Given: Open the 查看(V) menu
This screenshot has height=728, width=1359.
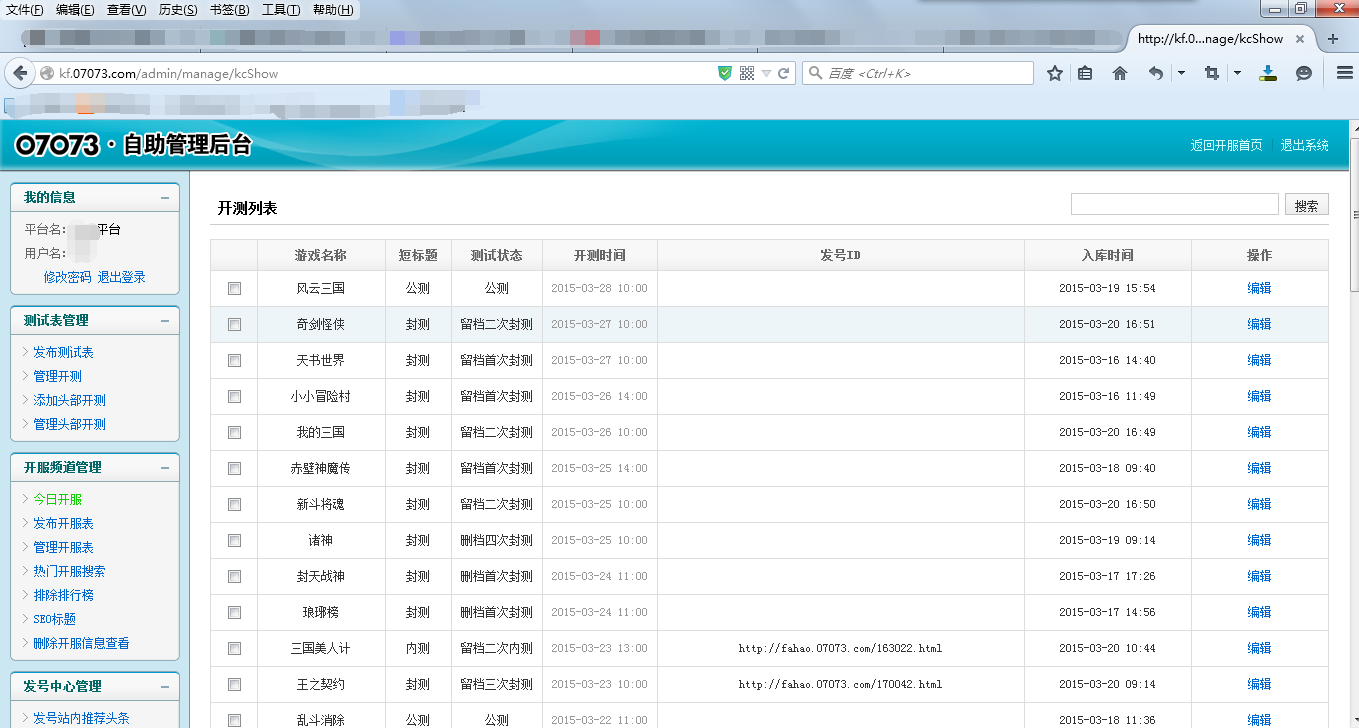Looking at the screenshot, I should click(x=126, y=10).
